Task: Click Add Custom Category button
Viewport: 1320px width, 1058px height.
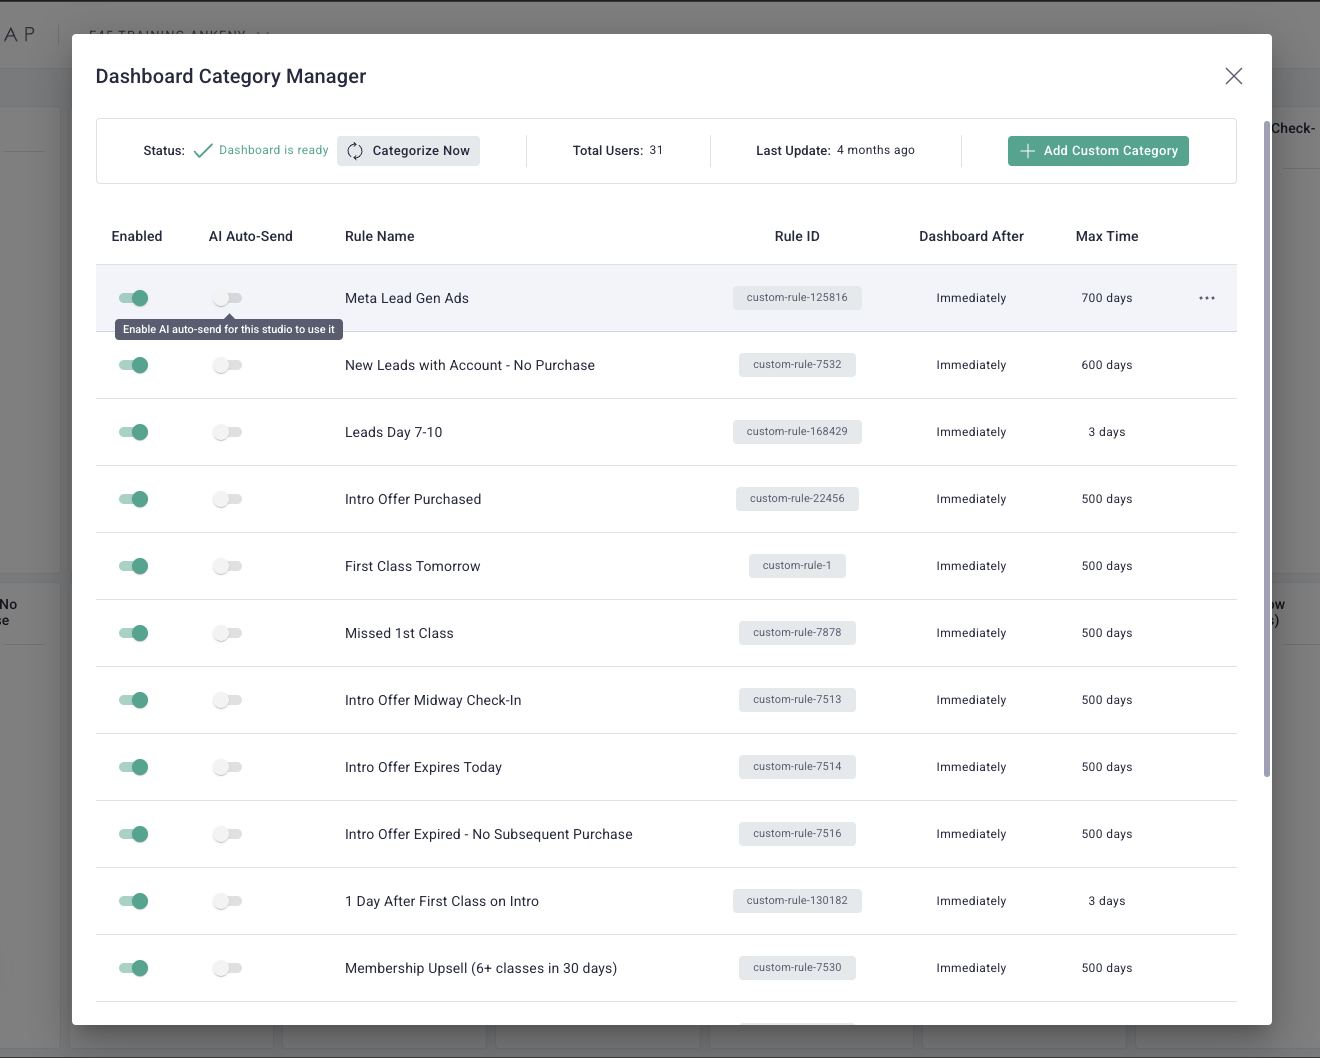Action: click(1098, 151)
